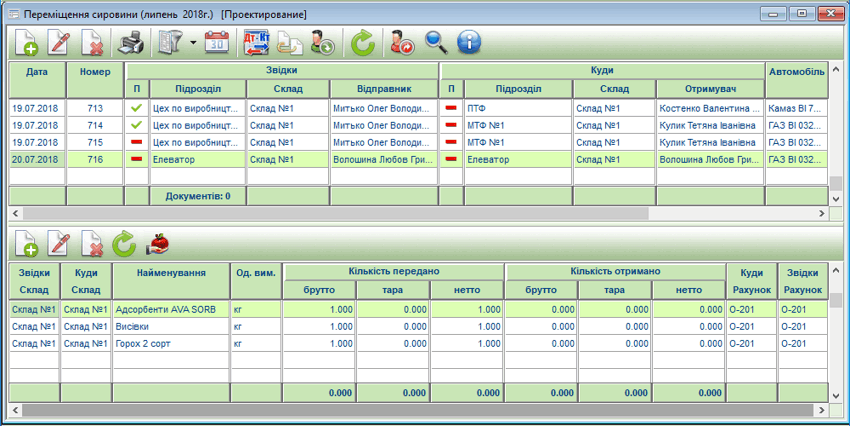Expand the filter dropdown arrow in the top toolbar

click(191, 42)
